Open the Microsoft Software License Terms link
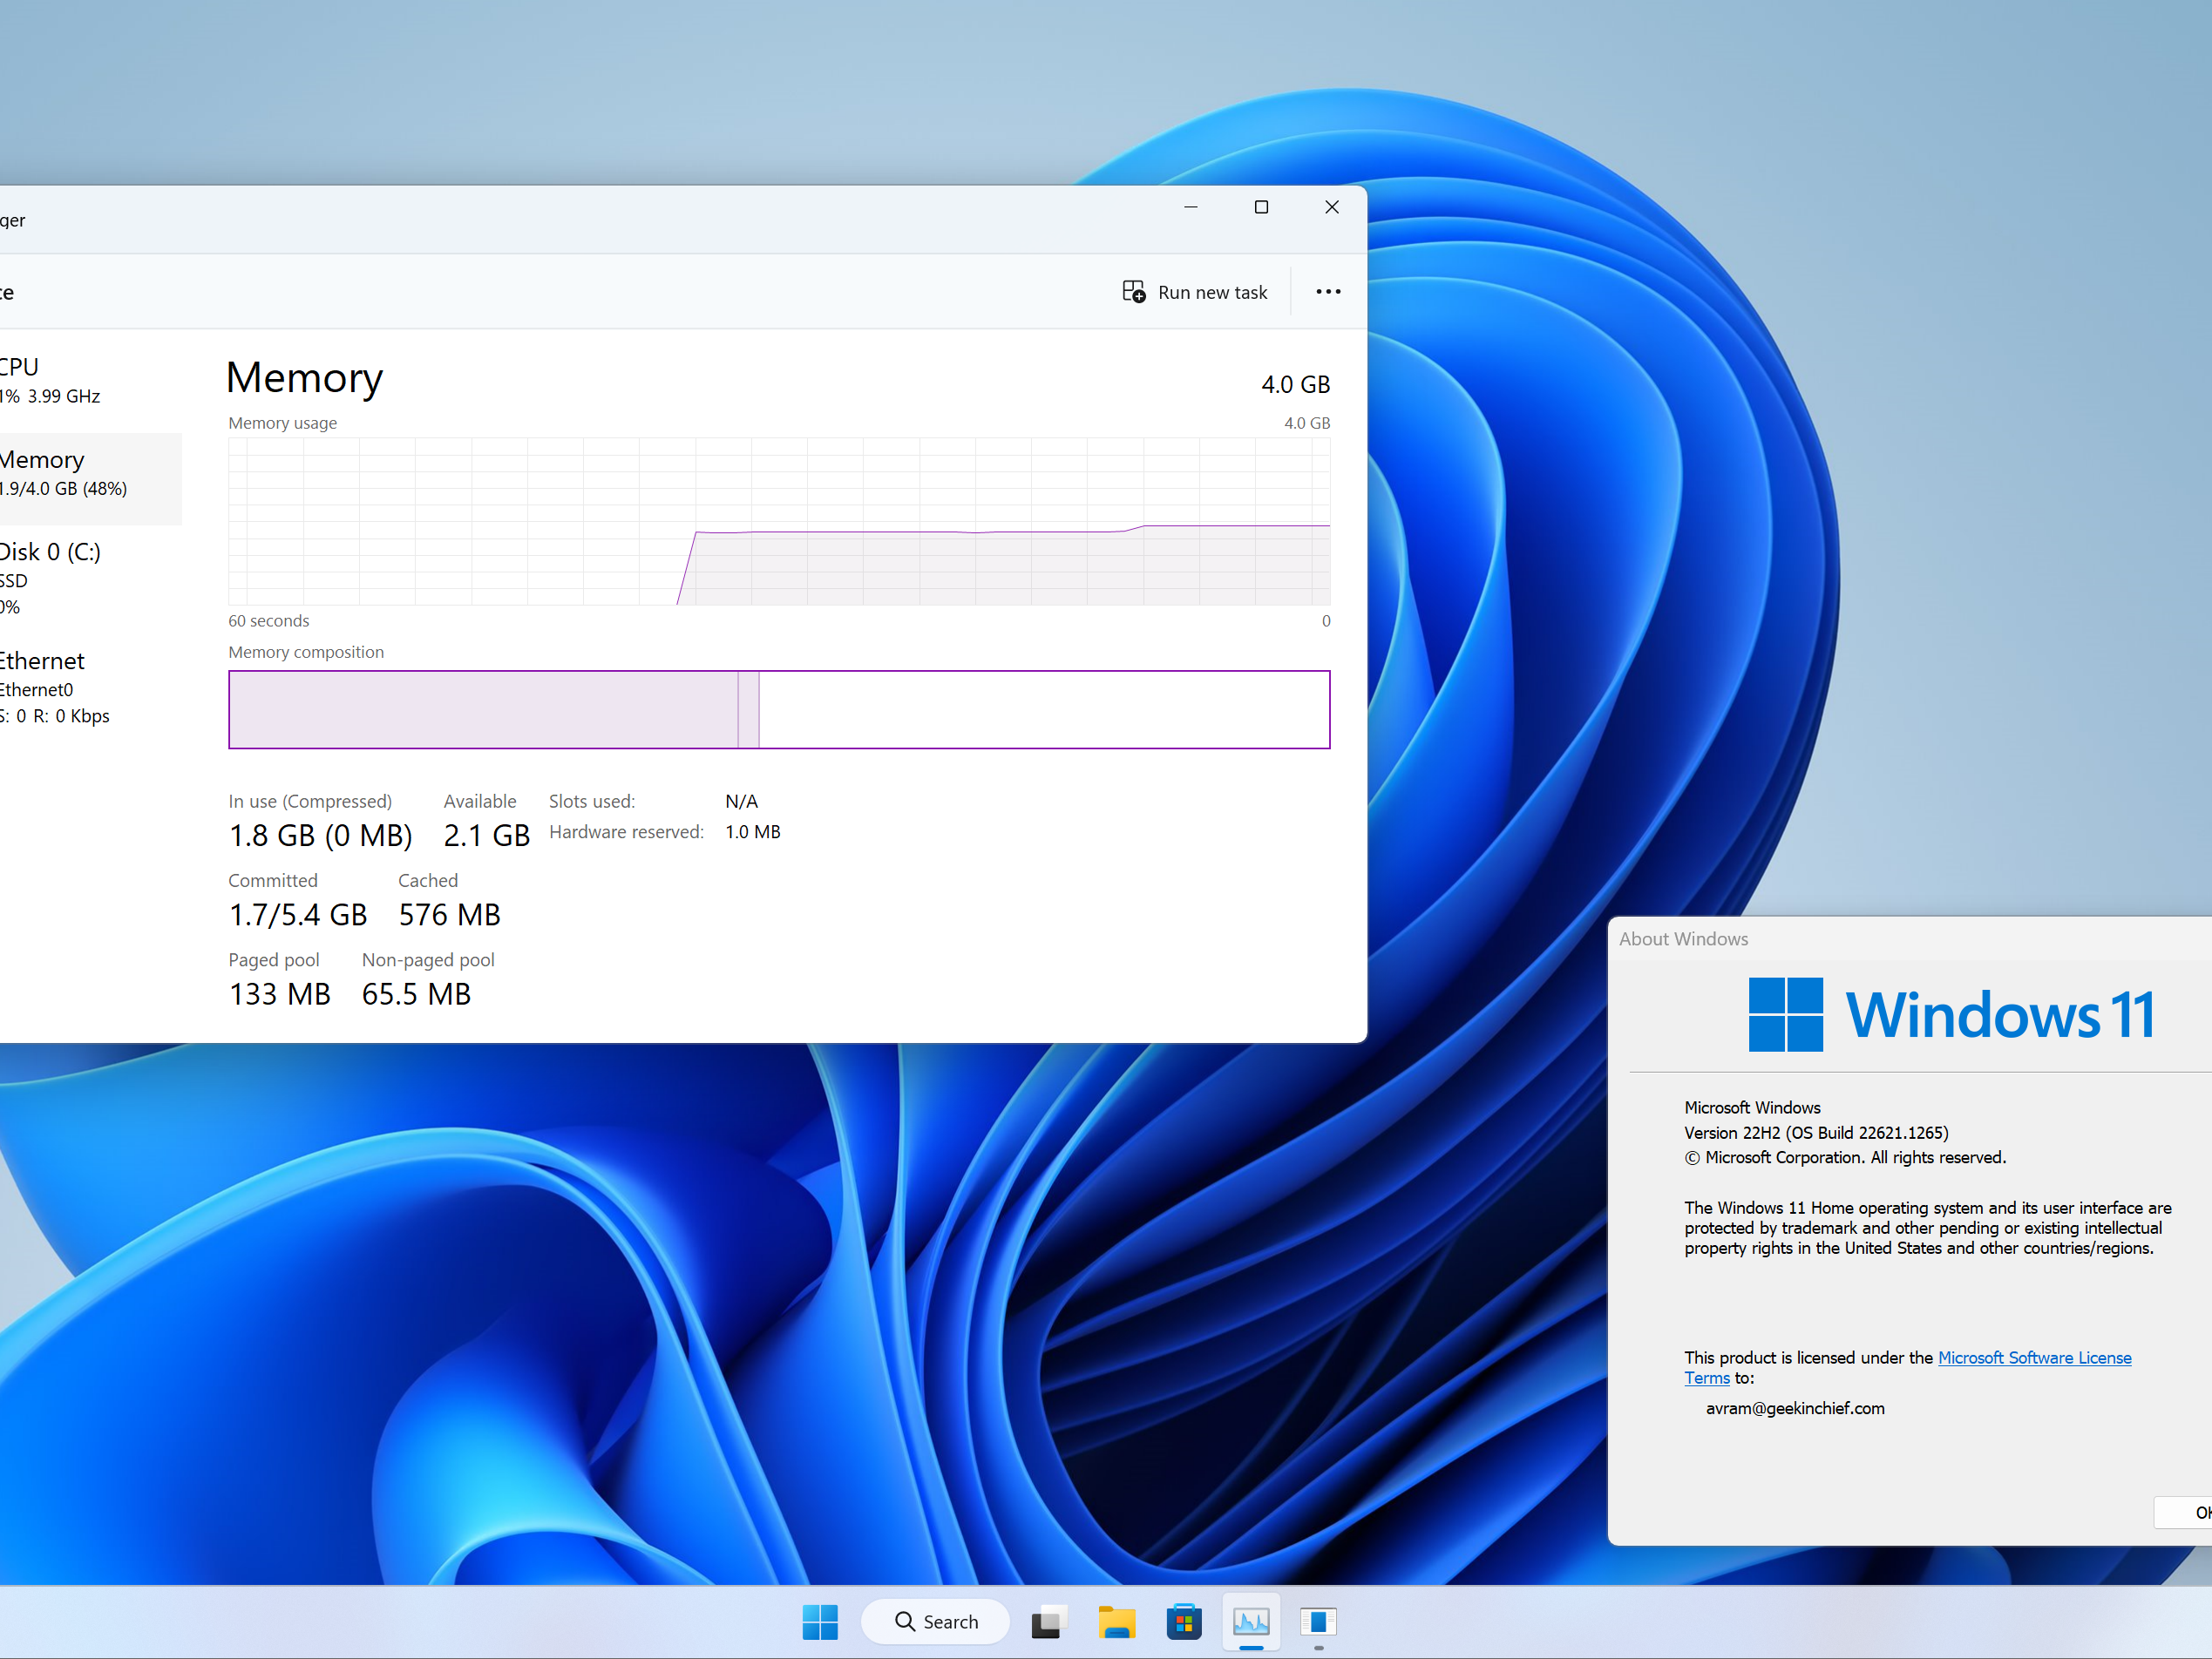 (x=2033, y=1357)
